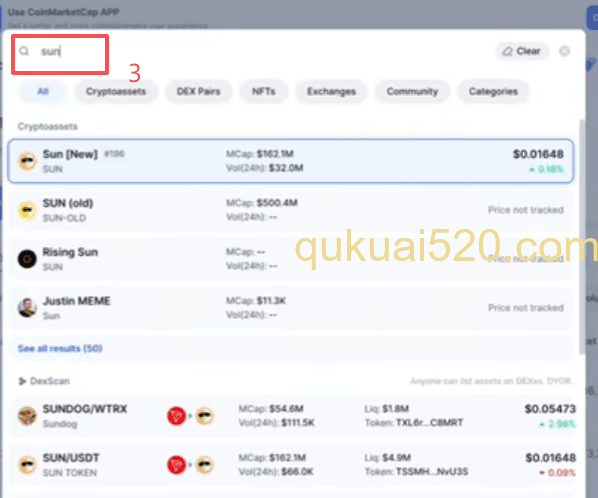Click the SUN/USDT pair coin logo

coord(27,465)
